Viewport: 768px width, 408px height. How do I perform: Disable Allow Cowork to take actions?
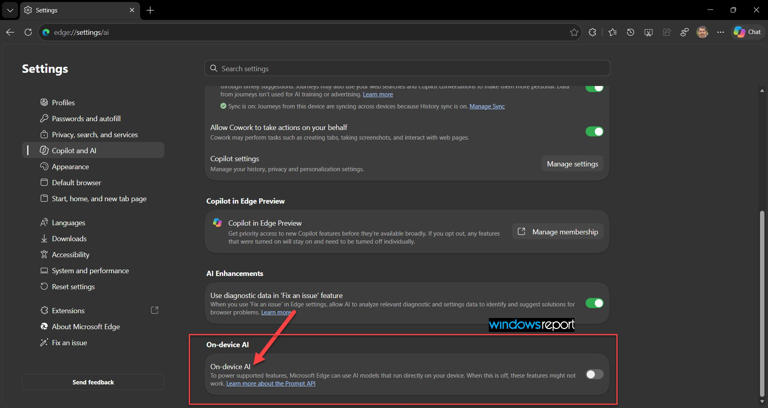(x=594, y=131)
